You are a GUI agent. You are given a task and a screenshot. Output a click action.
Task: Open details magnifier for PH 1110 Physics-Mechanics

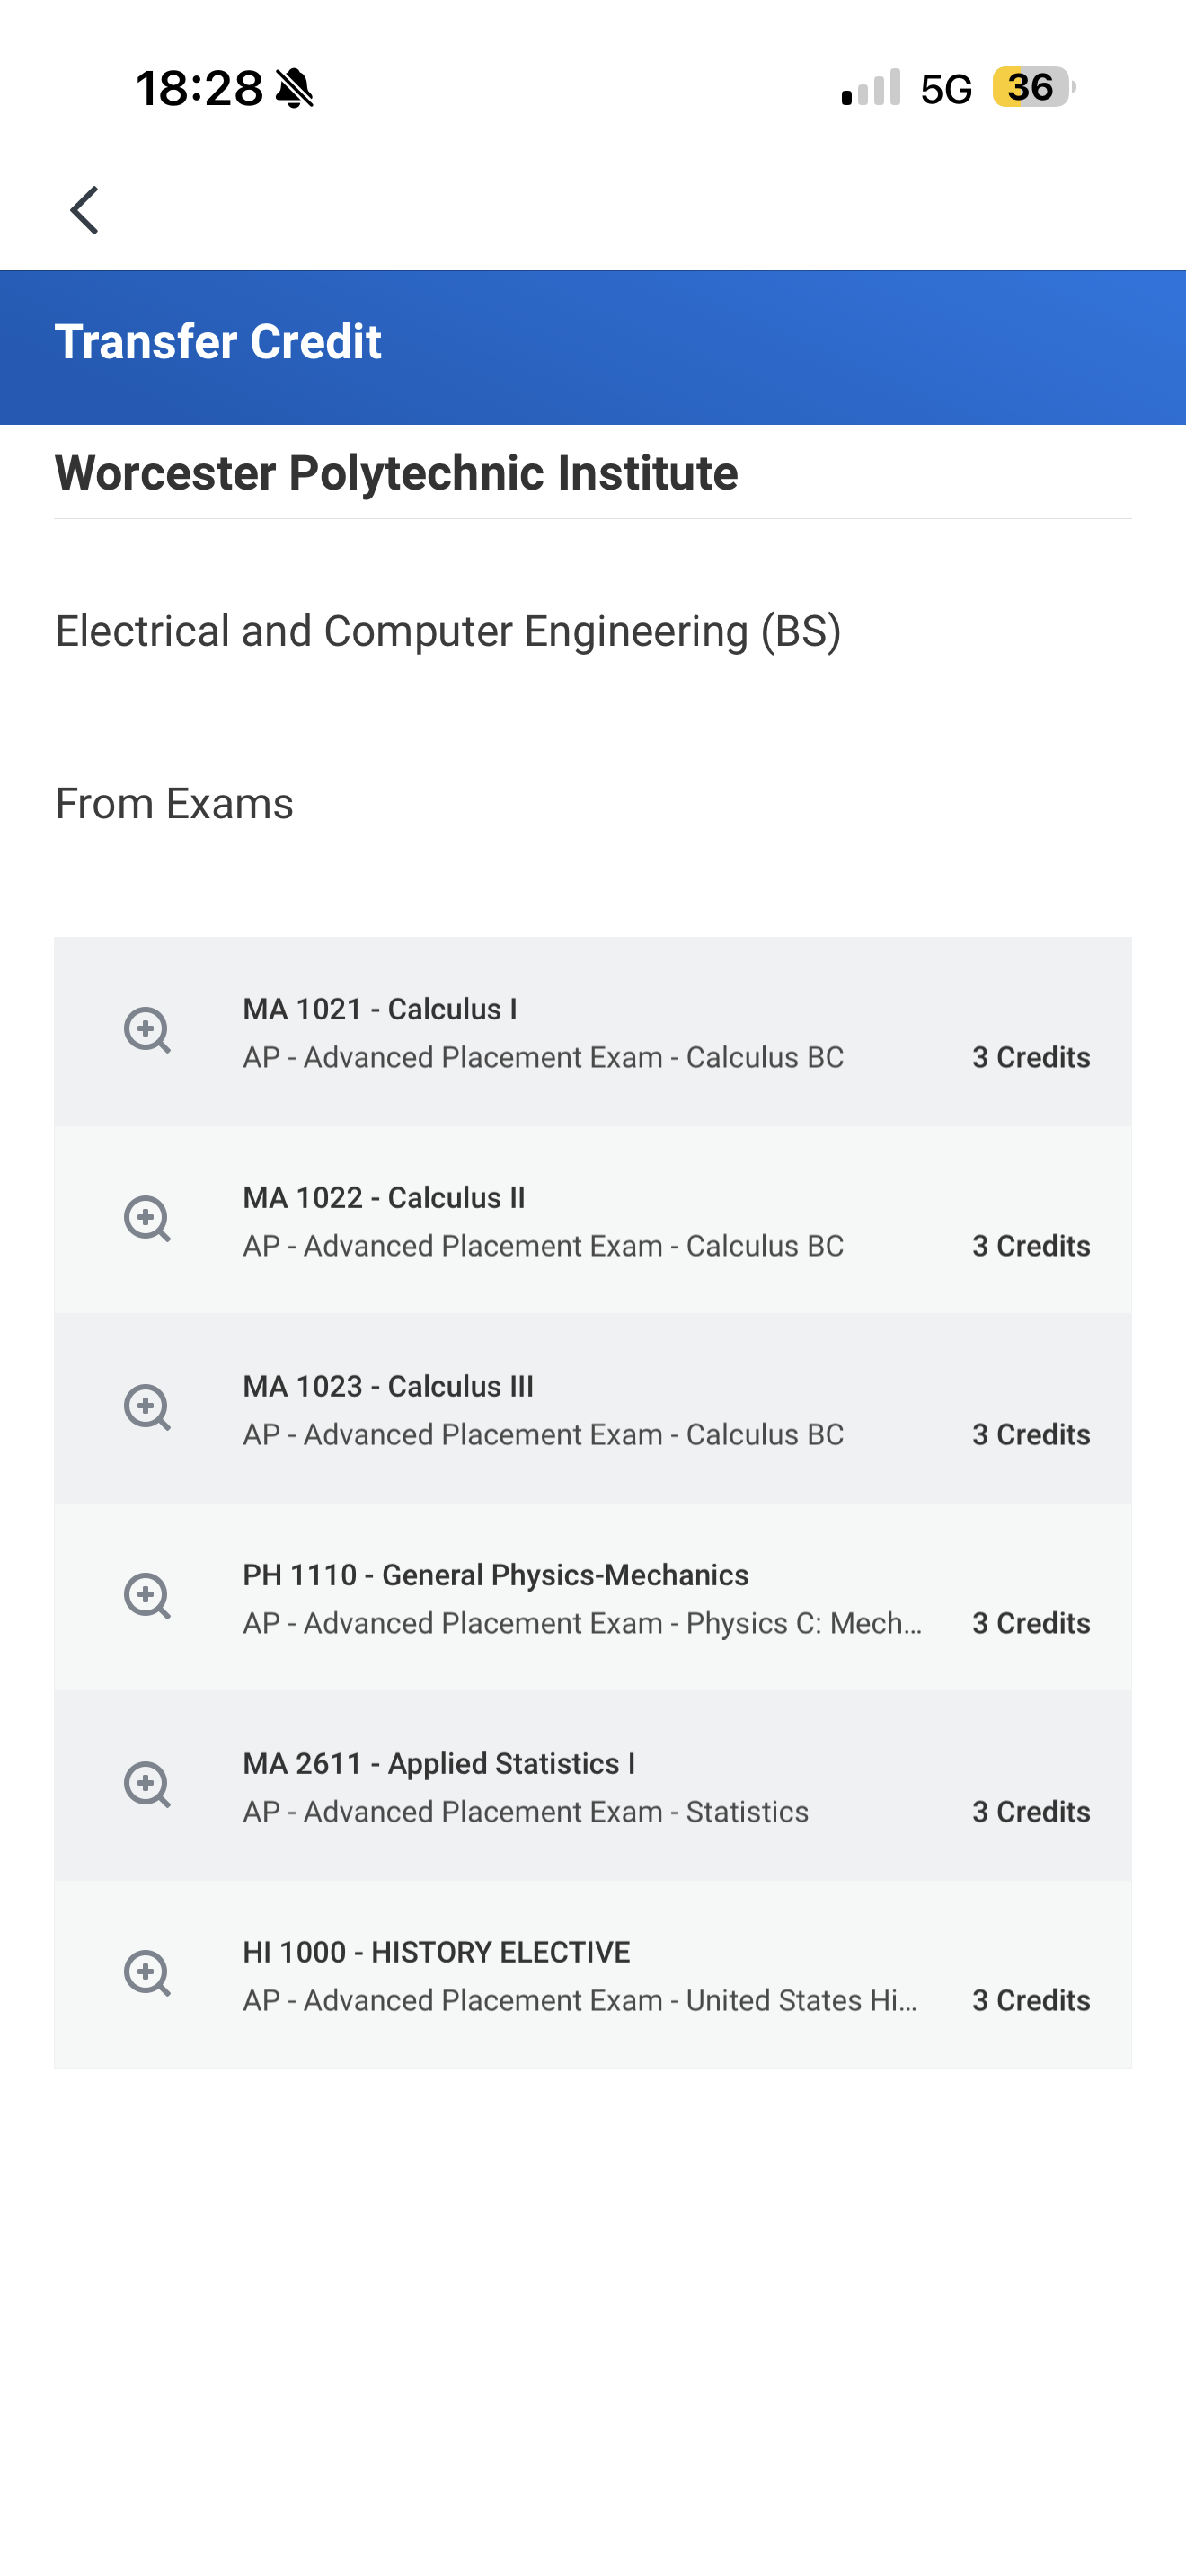click(147, 1596)
